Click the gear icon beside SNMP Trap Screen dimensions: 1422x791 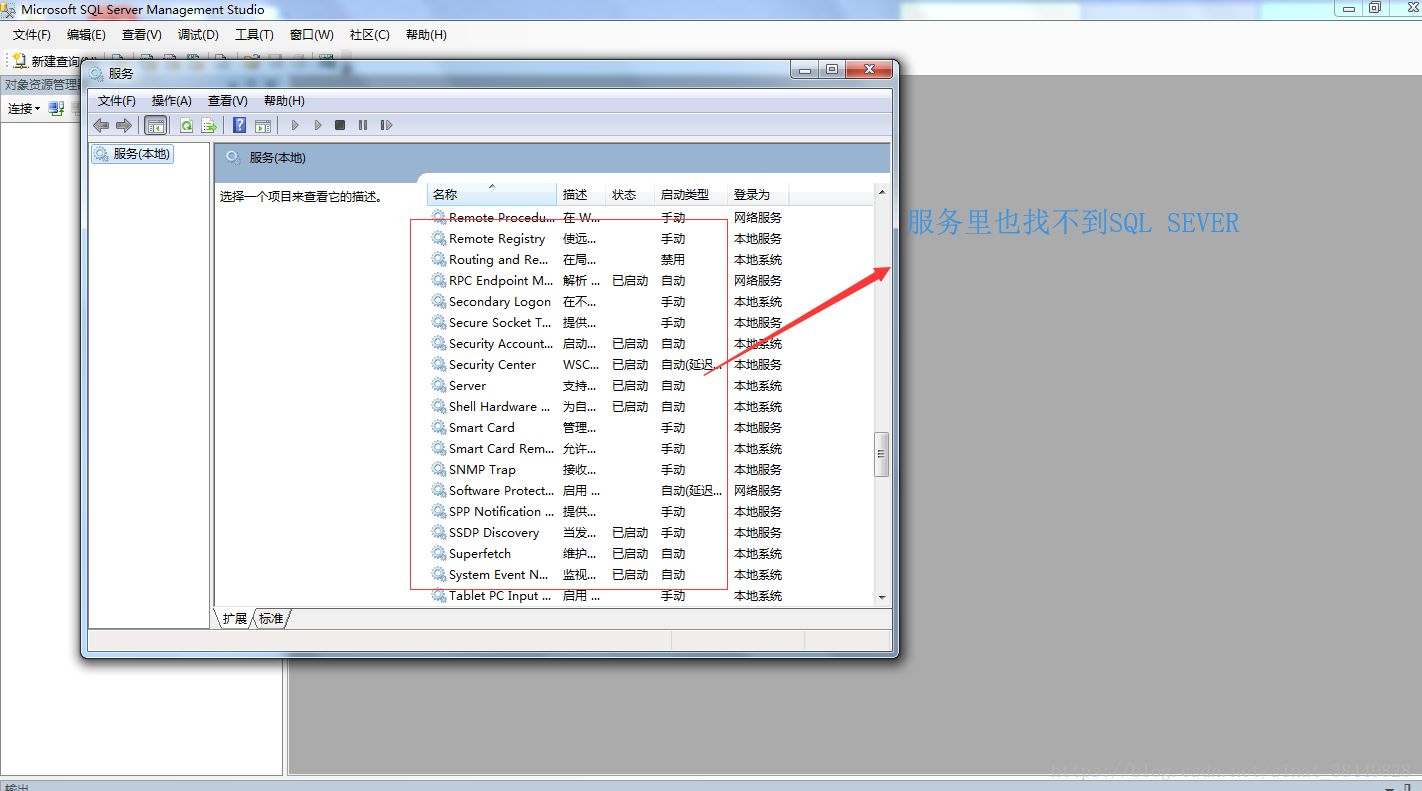[438, 469]
